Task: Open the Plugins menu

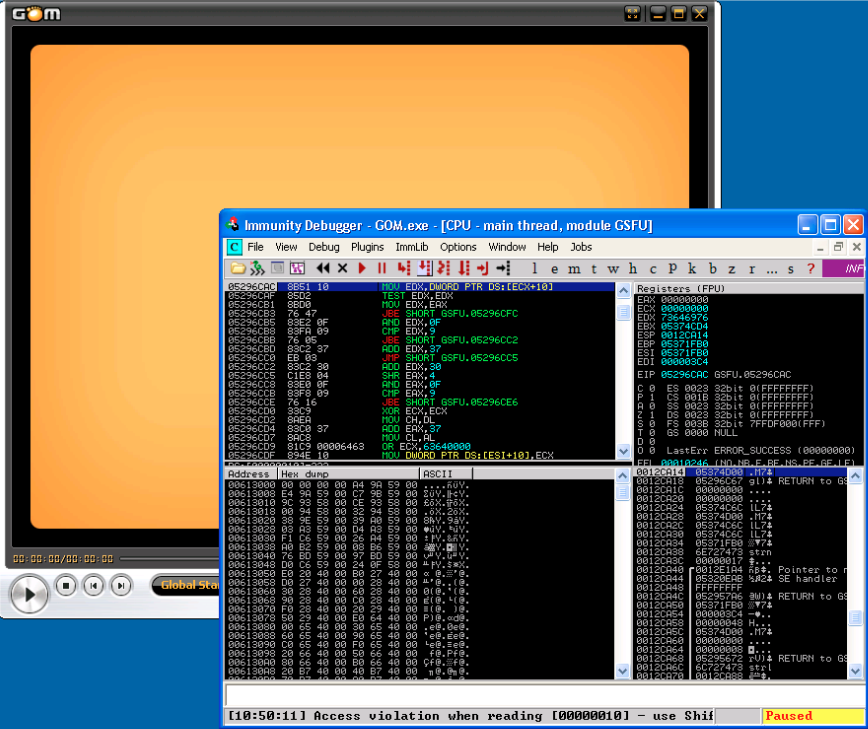Action: coord(367,247)
